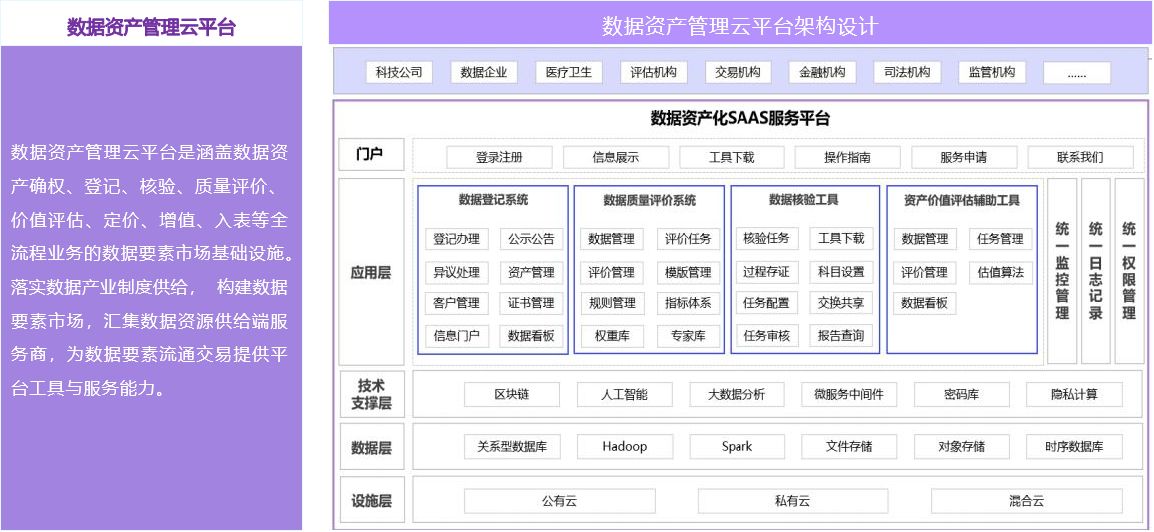The width and height of the screenshot is (1154, 532).
Task: Select 登记办理 in 数据登记系统
Action: coord(456,238)
